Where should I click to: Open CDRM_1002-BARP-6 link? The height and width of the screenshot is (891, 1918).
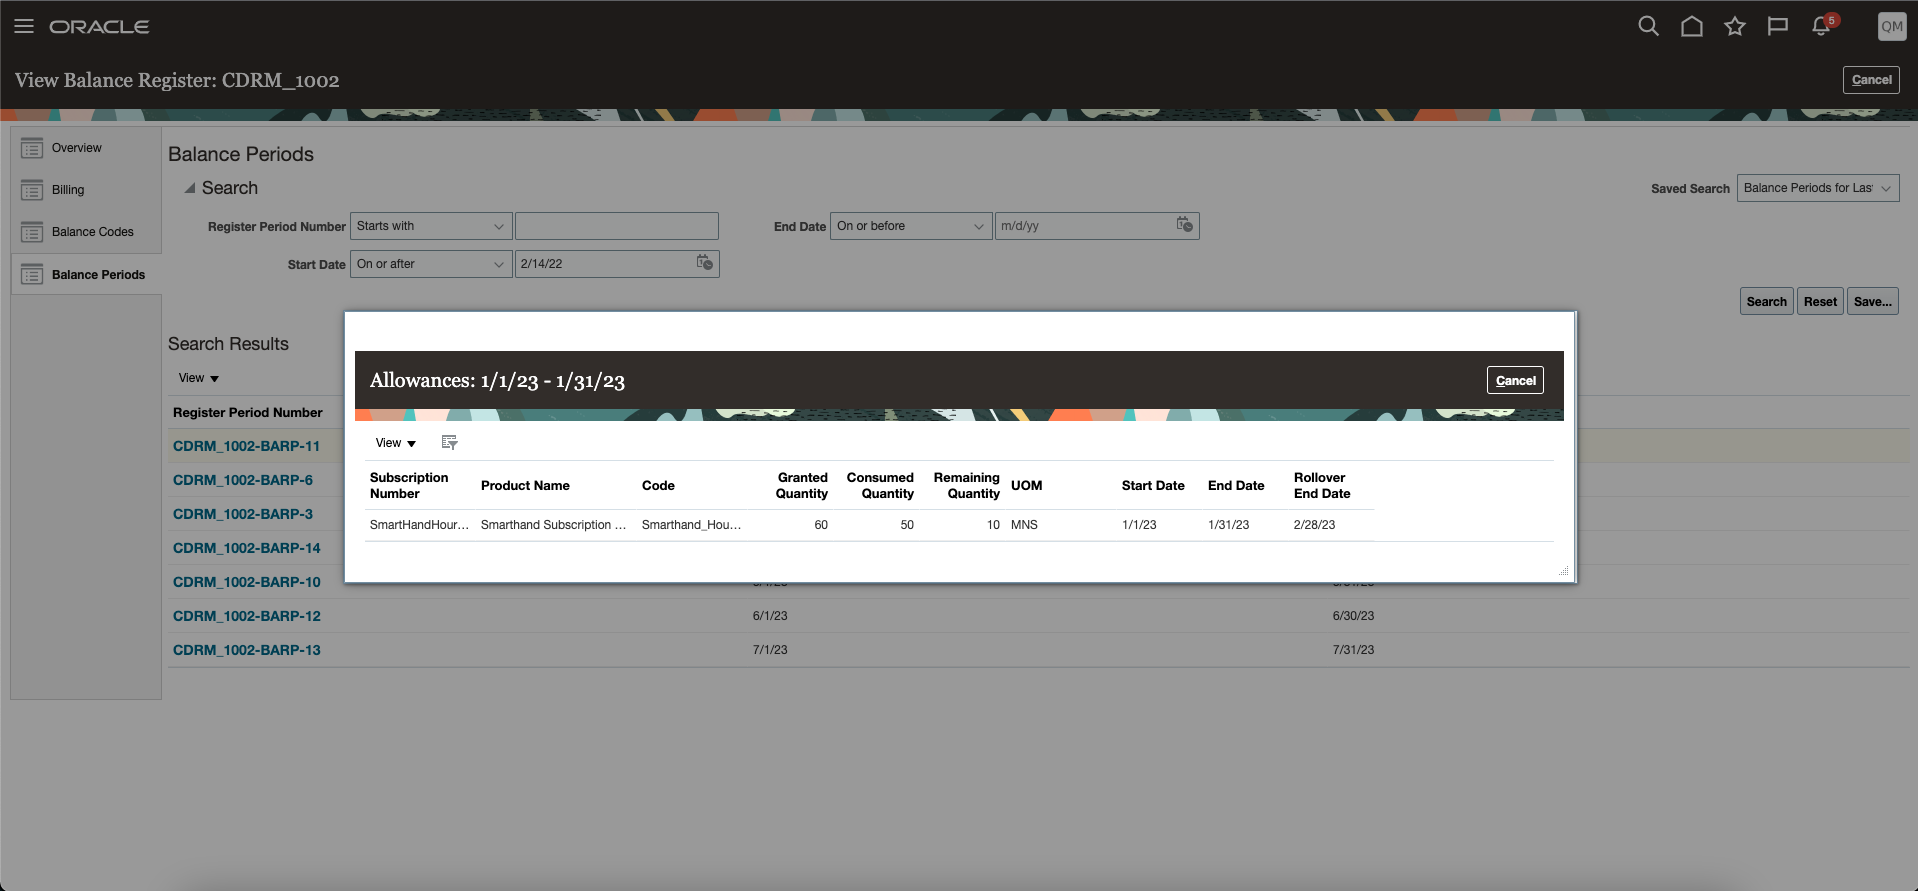pos(243,480)
